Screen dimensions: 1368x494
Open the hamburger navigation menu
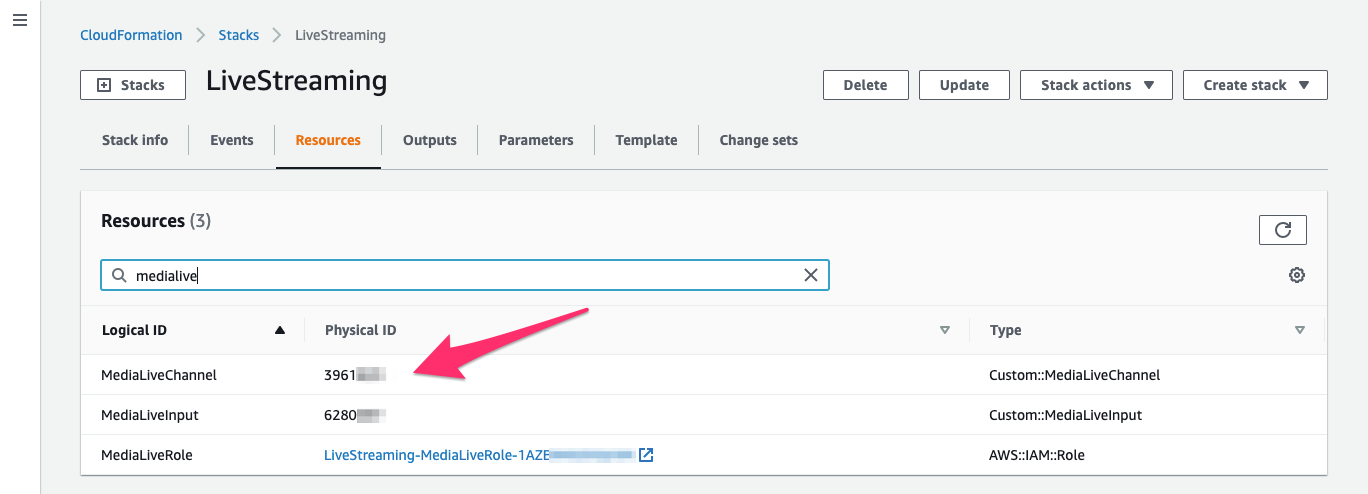[x=20, y=21]
